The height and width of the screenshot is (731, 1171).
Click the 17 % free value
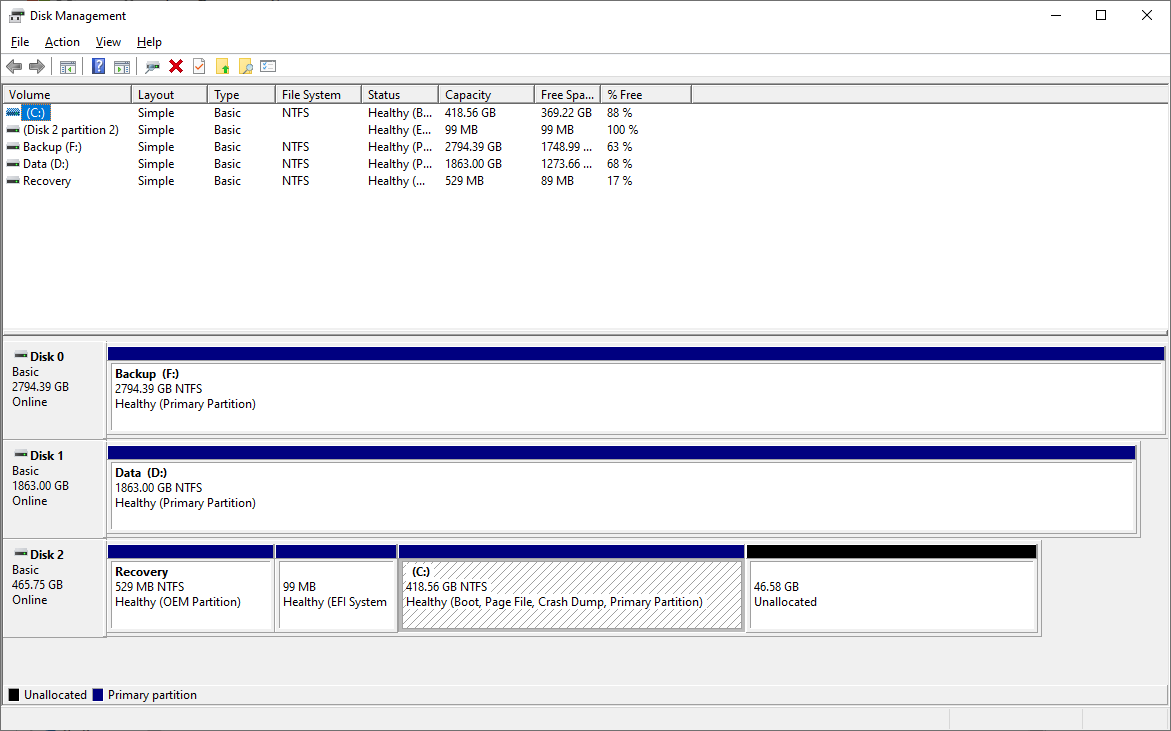(x=619, y=181)
